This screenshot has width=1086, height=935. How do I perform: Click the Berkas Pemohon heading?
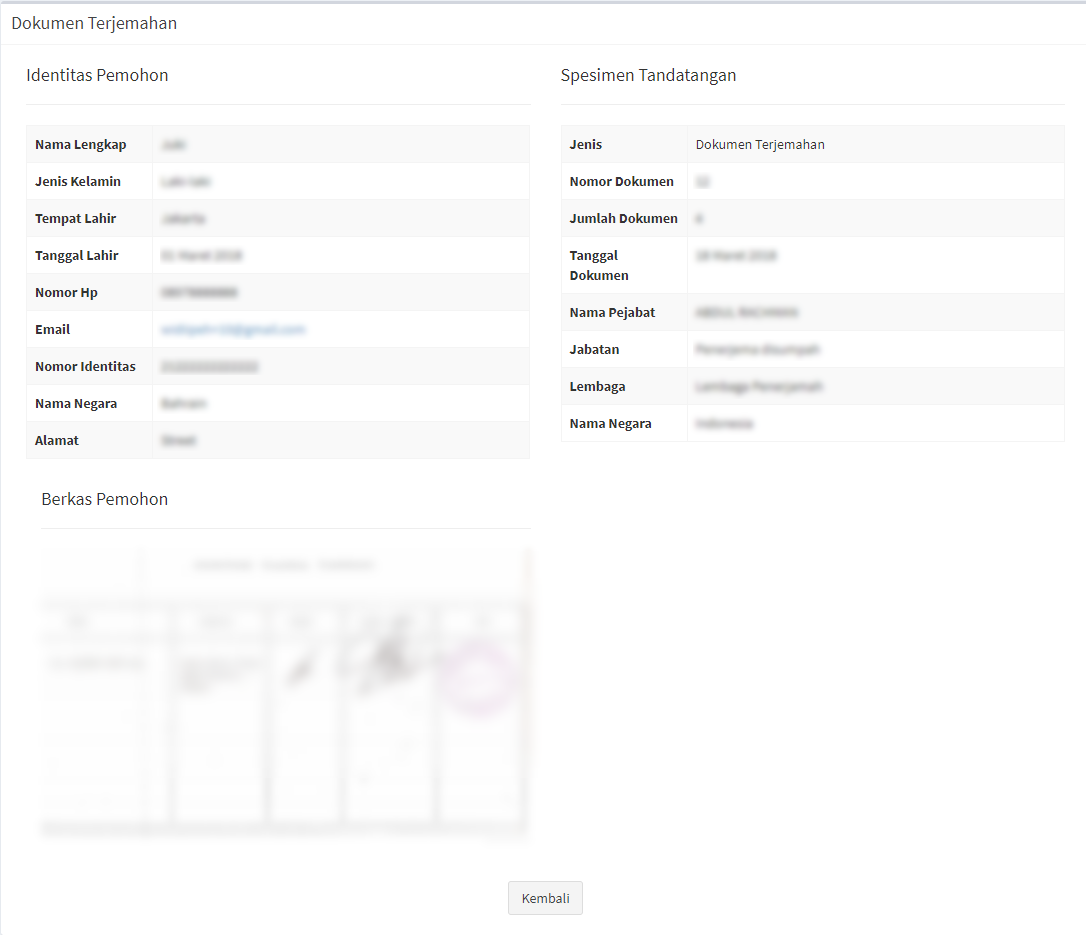tap(104, 499)
